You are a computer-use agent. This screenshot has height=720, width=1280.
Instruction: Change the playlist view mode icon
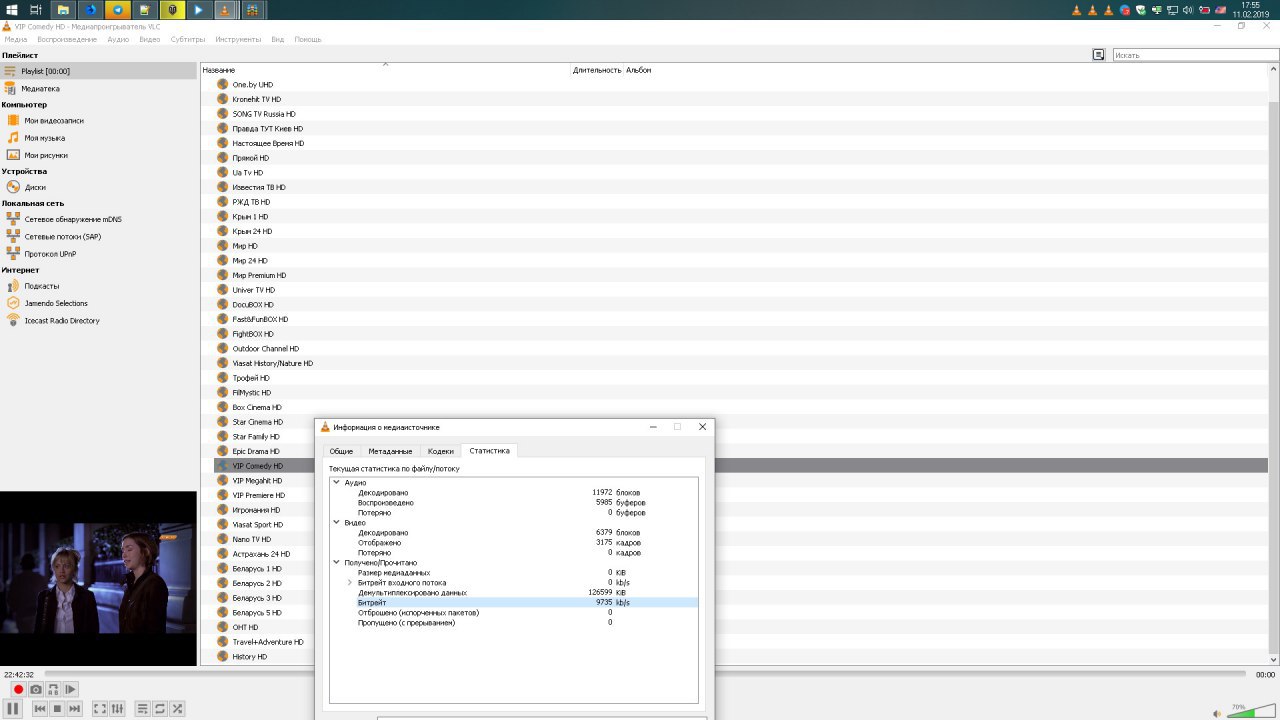1099,55
